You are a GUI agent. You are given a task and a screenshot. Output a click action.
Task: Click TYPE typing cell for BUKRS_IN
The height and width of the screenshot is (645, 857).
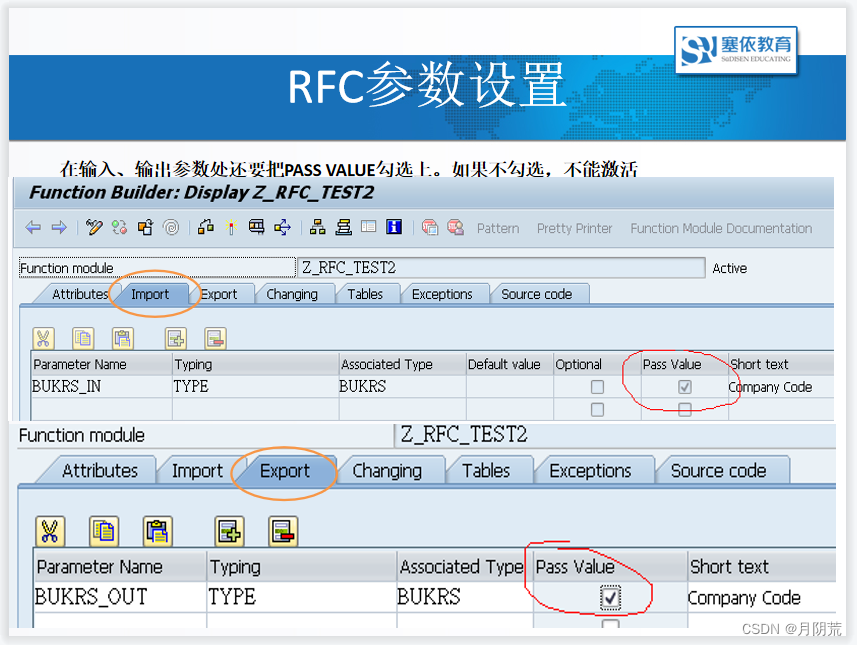[x=256, y=386]
